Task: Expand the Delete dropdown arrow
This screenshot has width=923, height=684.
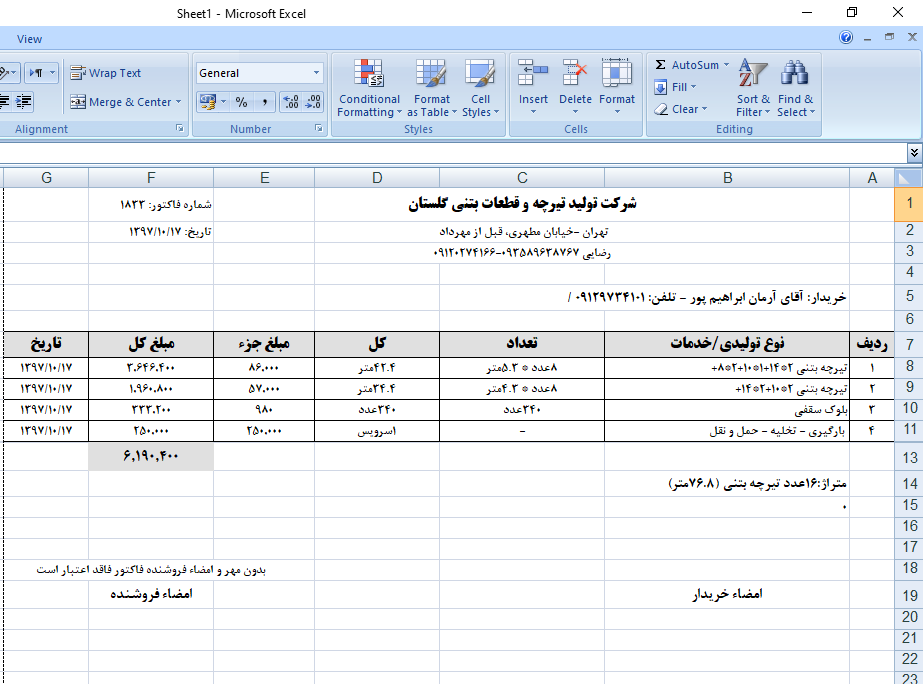Action: (x=575, y=111)
